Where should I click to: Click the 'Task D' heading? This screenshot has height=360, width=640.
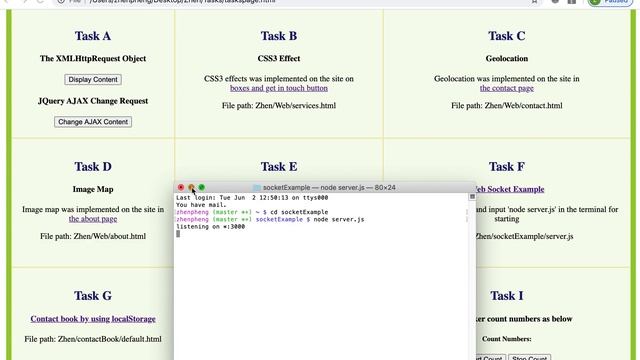coord(93,167)
